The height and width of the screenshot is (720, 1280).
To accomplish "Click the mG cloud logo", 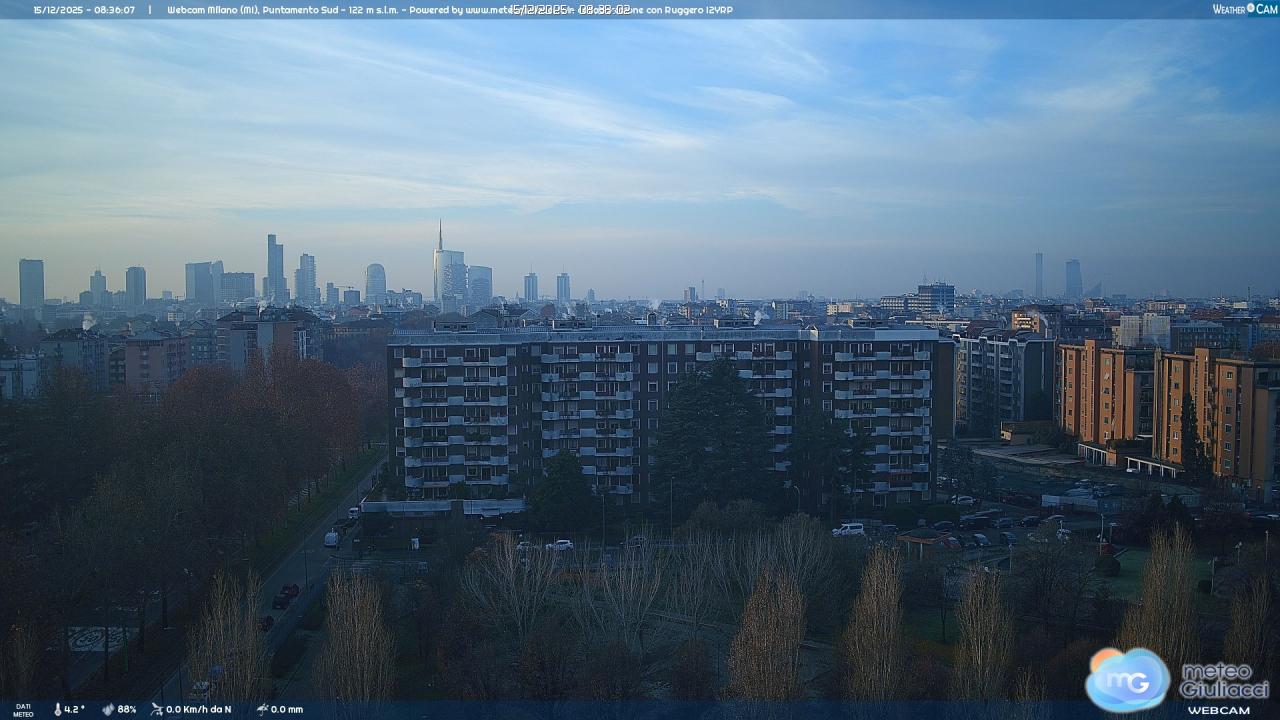I will (1127, 680).
